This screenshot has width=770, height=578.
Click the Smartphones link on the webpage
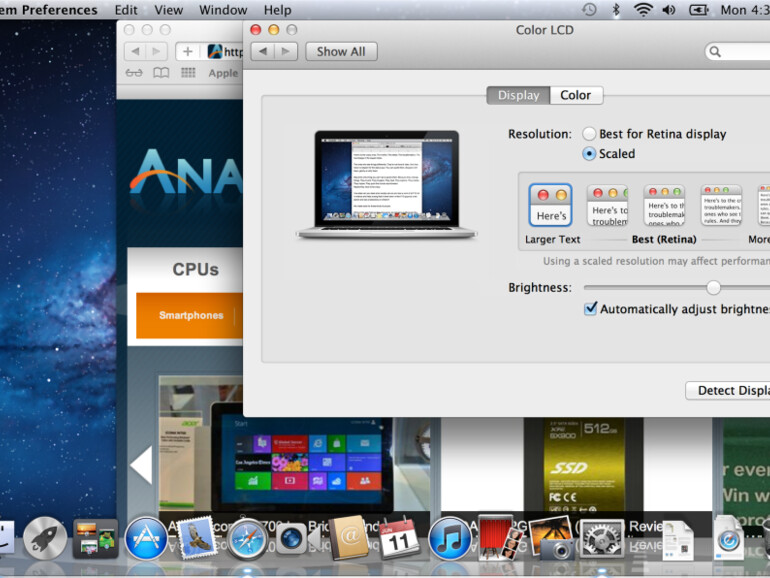191,315
